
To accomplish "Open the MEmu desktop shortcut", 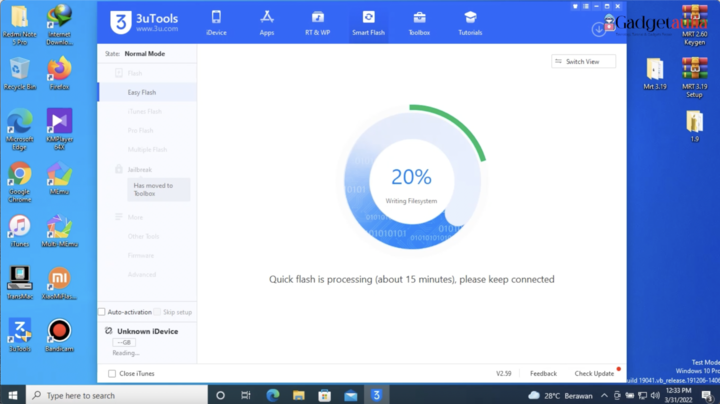I will point(59,179).
